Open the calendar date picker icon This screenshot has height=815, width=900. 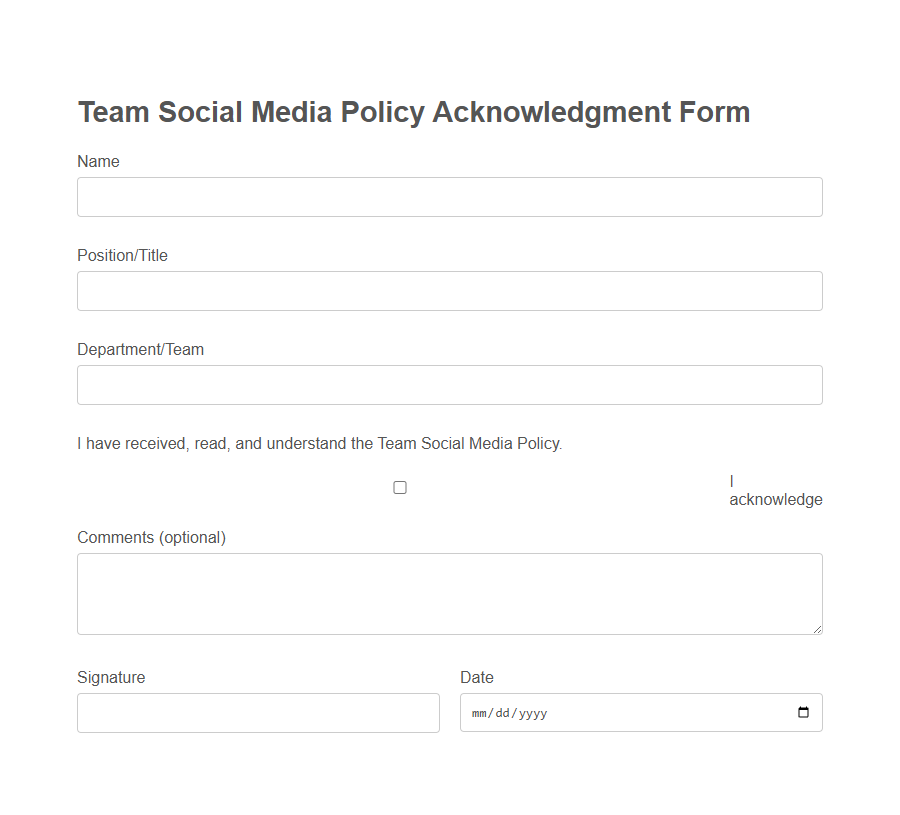(x=805, y=712)
